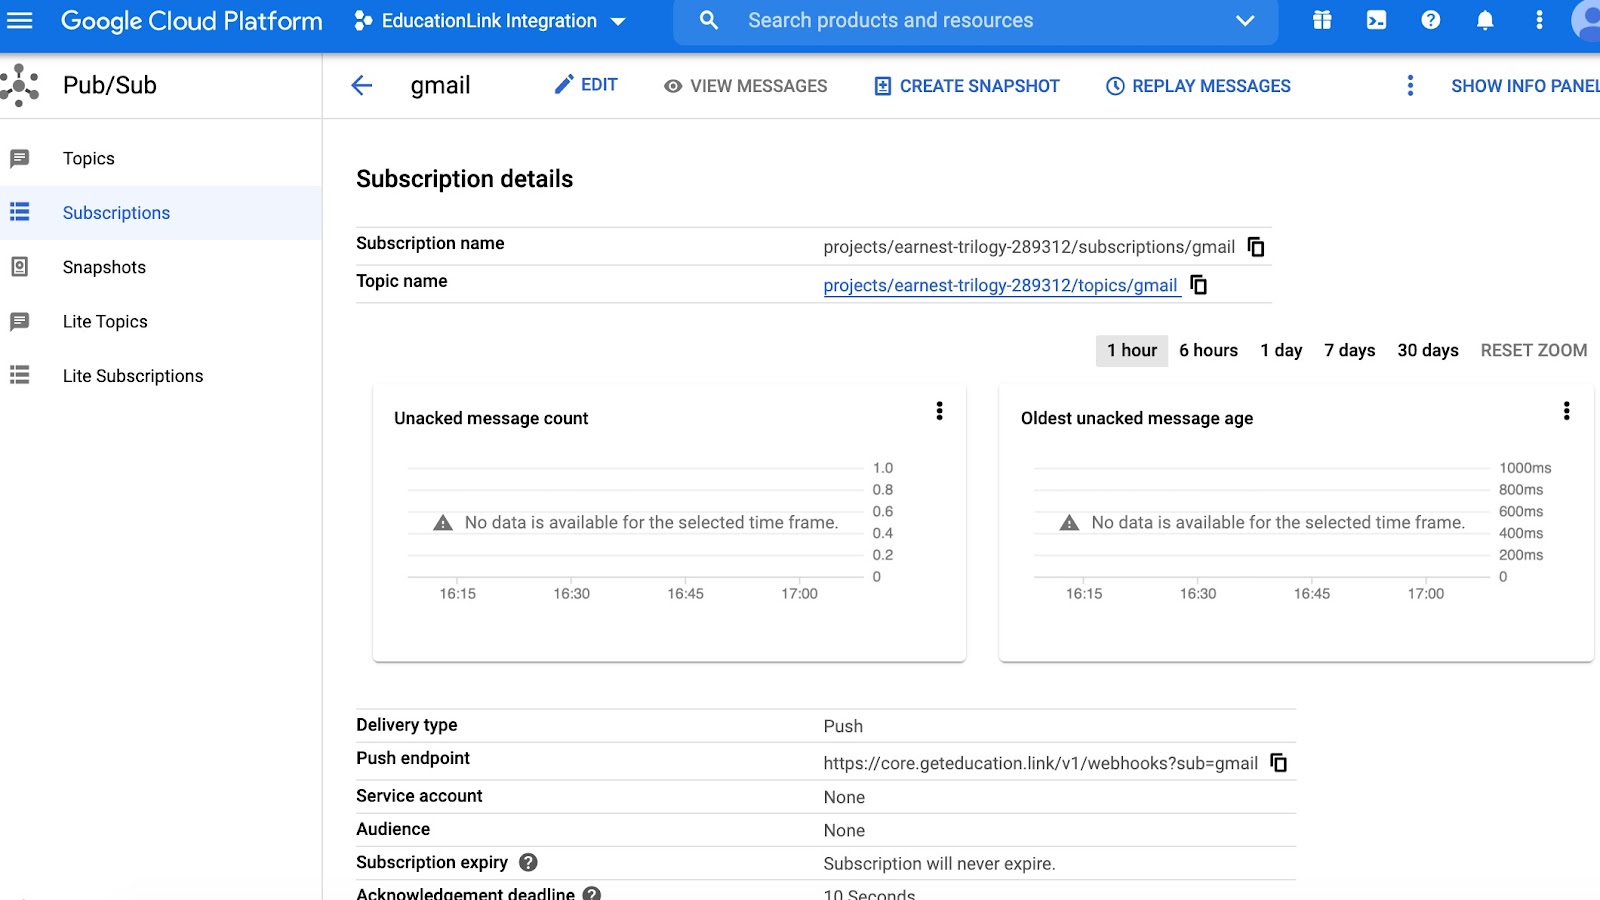This screenshot has width=1600, height=900.
Task: Select the 1 hour time range
Action: (x=1132, y=350)
